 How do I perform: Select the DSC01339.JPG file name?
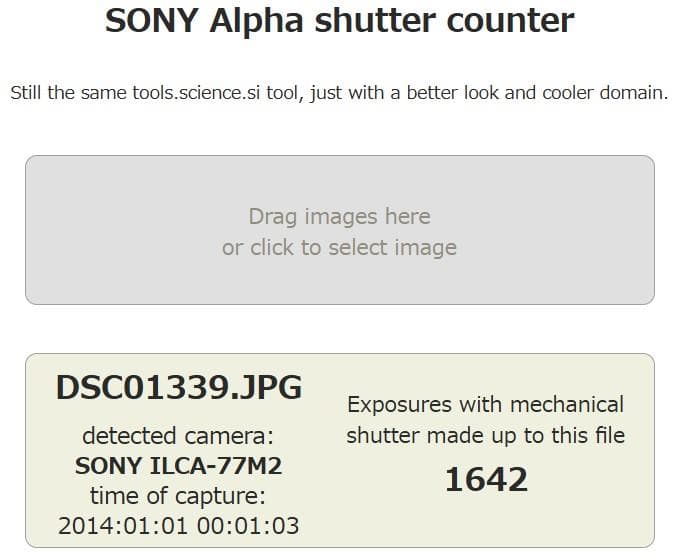tap(179, 388)
